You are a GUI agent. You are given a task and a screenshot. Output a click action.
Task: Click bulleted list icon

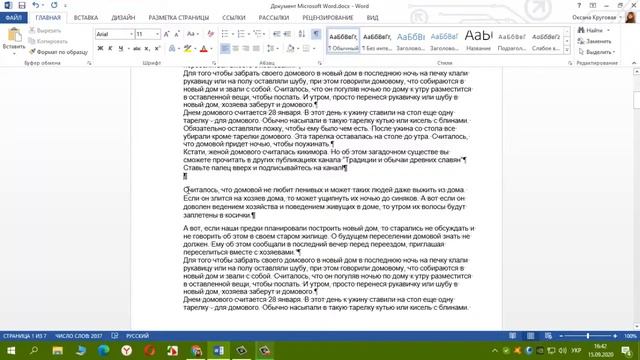[x=225, y=34]
